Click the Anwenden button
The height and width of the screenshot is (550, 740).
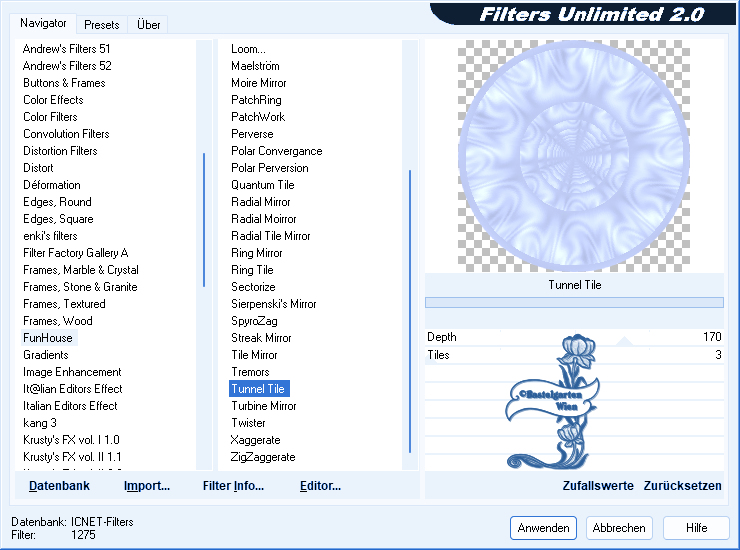[544, 528]
